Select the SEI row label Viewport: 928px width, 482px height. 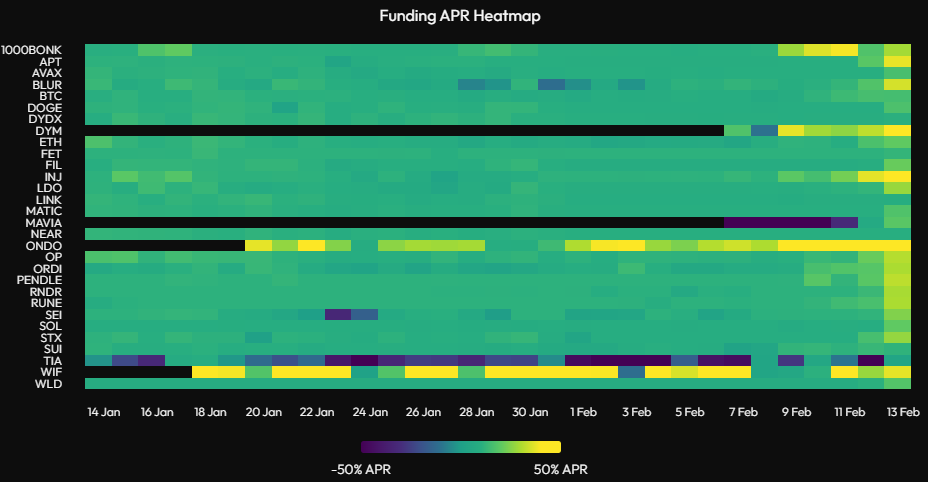point(53,315)
